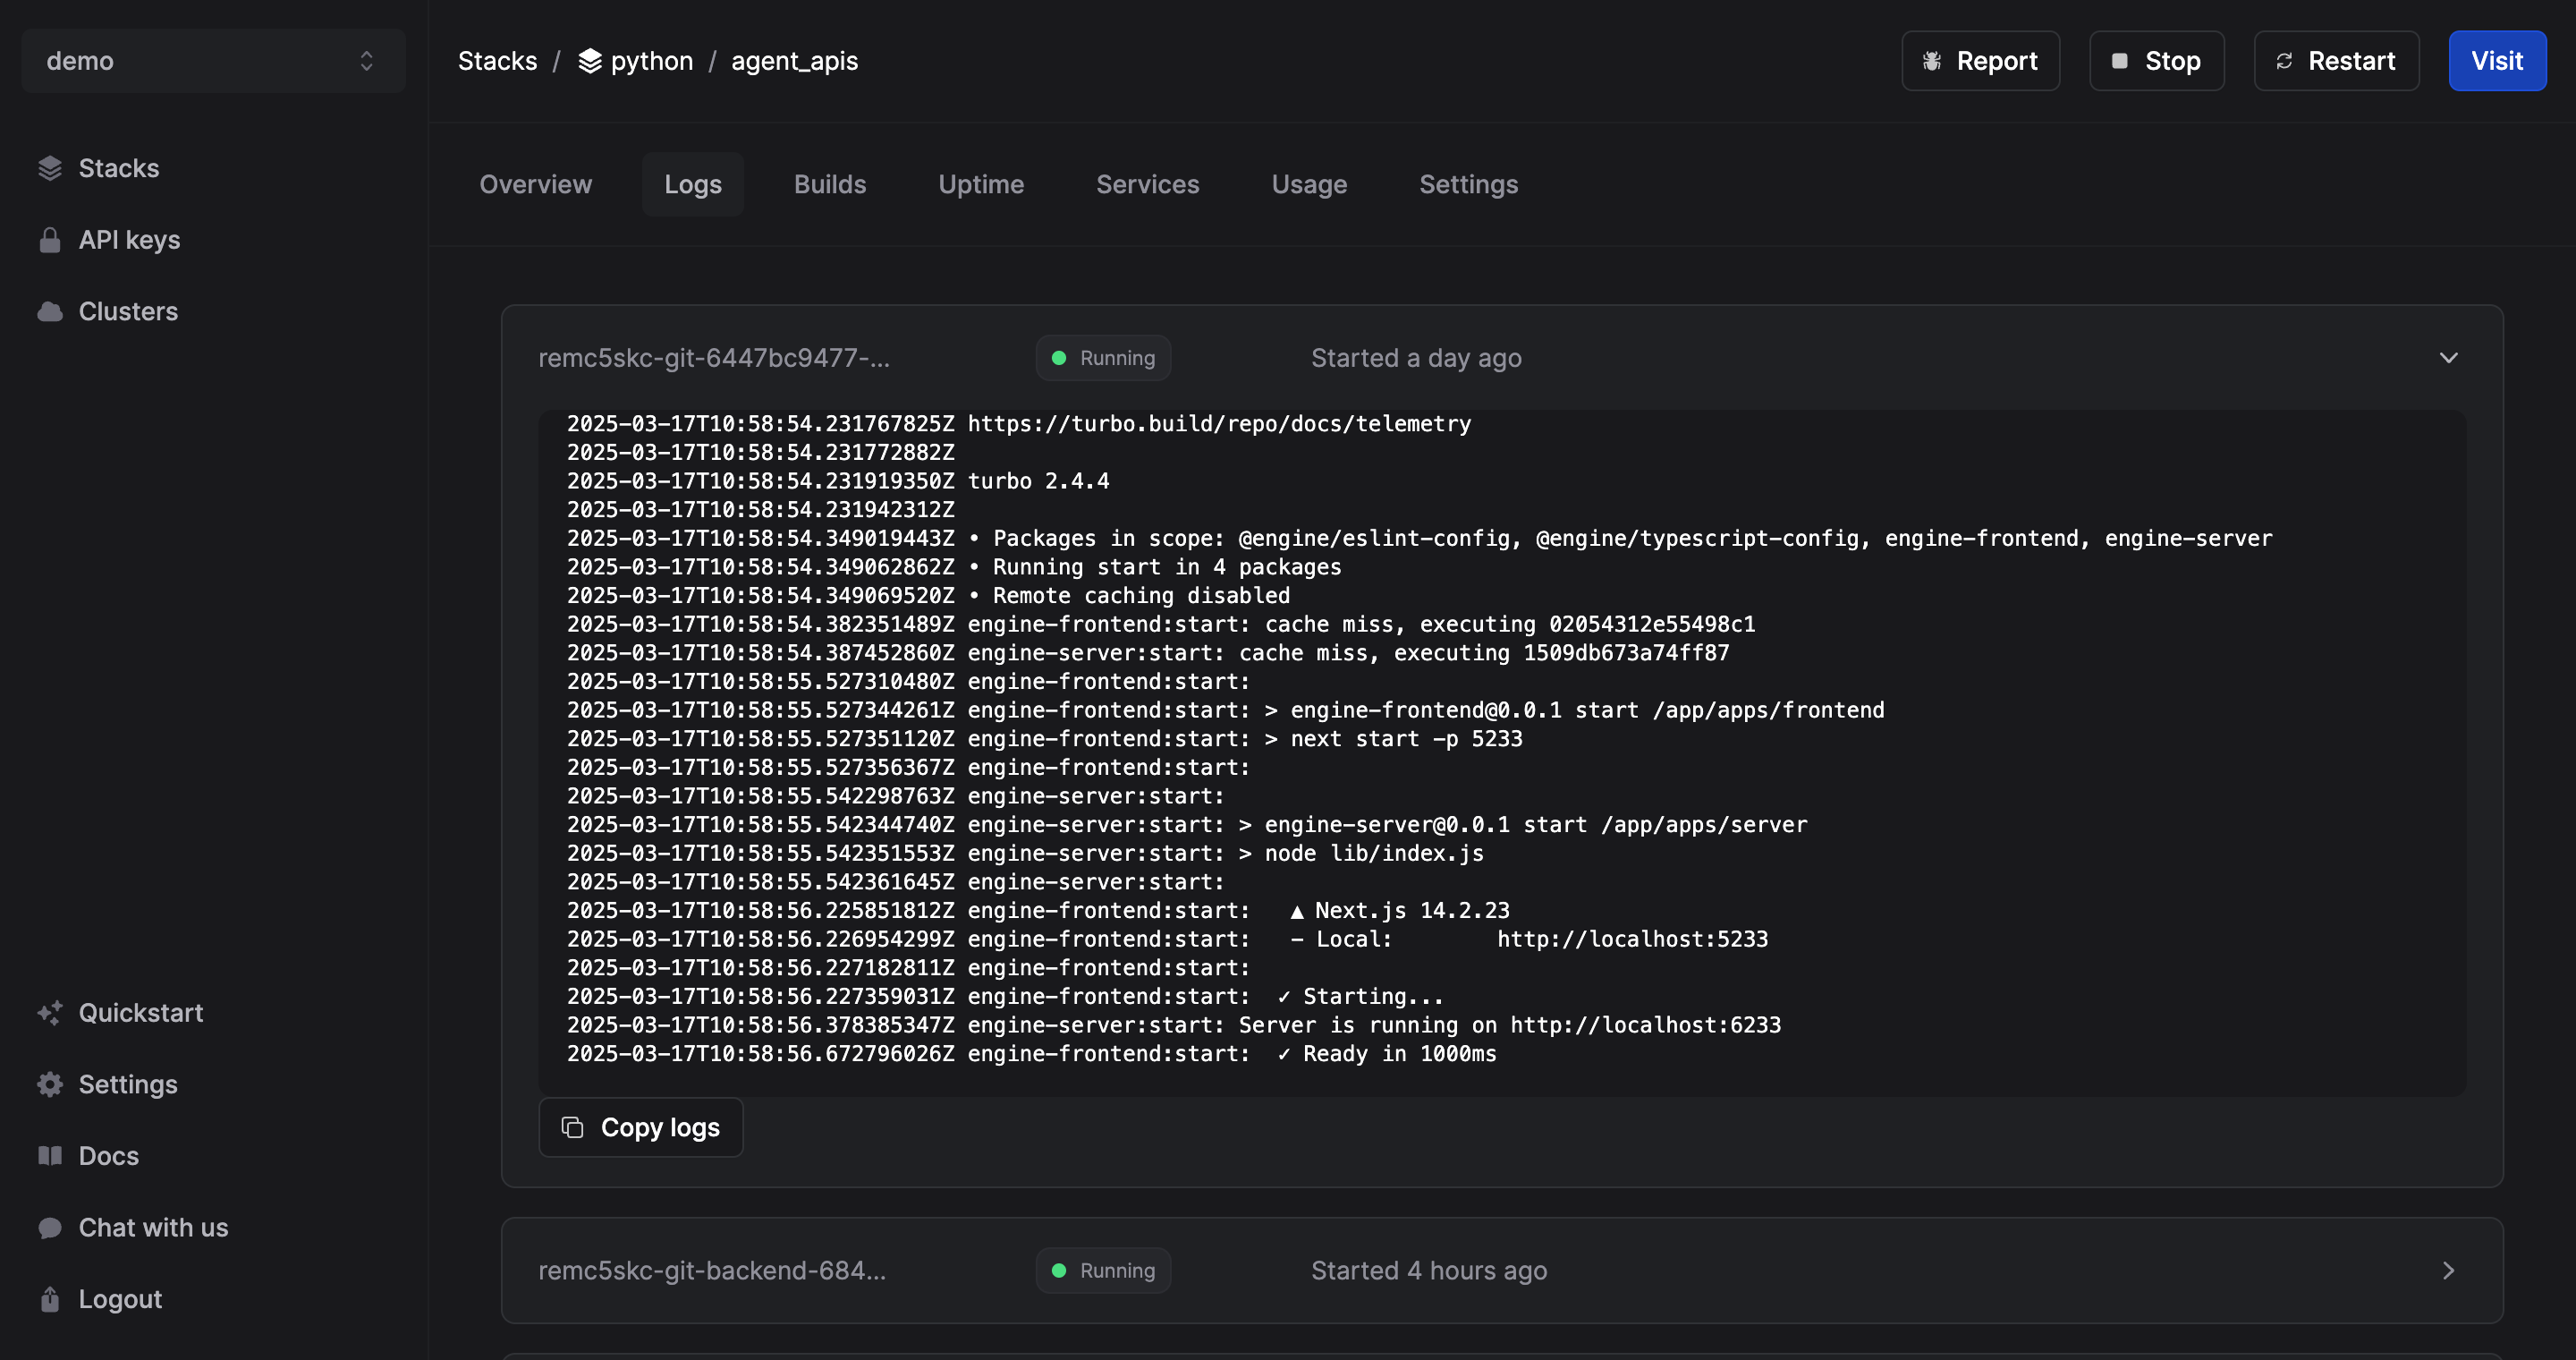Expand the remc5skc-git-backend-684 logs row
This screenshot has height=1360, width=2576.
(2448, 1271)
